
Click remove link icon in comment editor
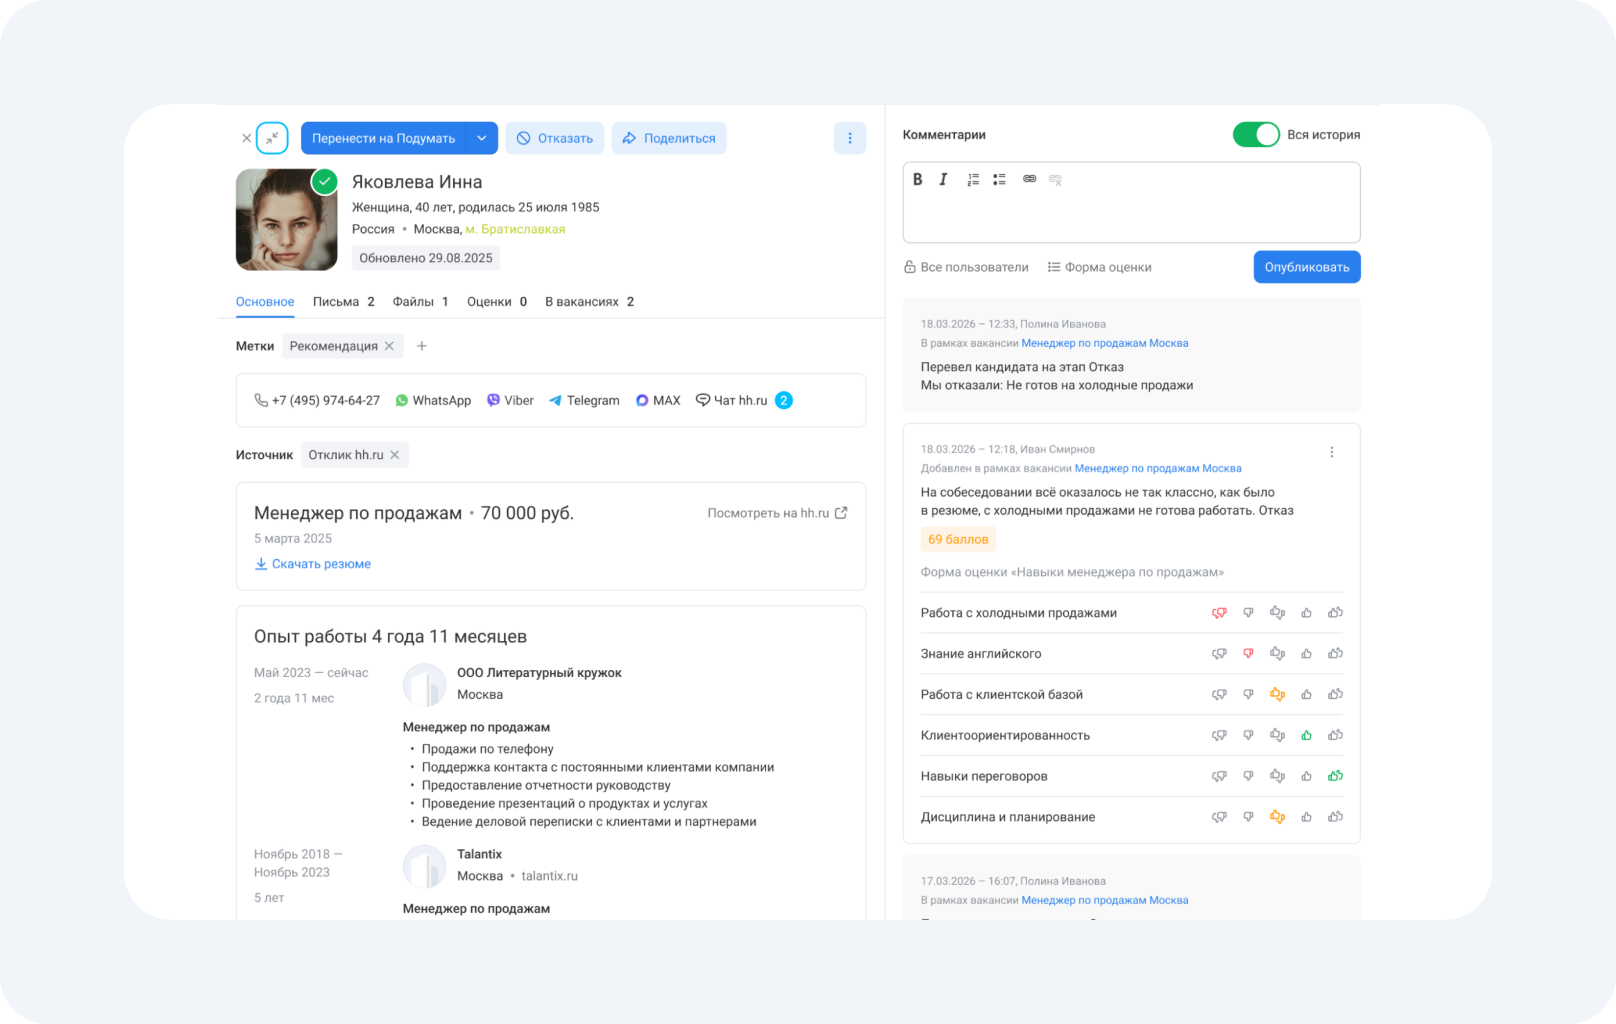coord(1055,179)
